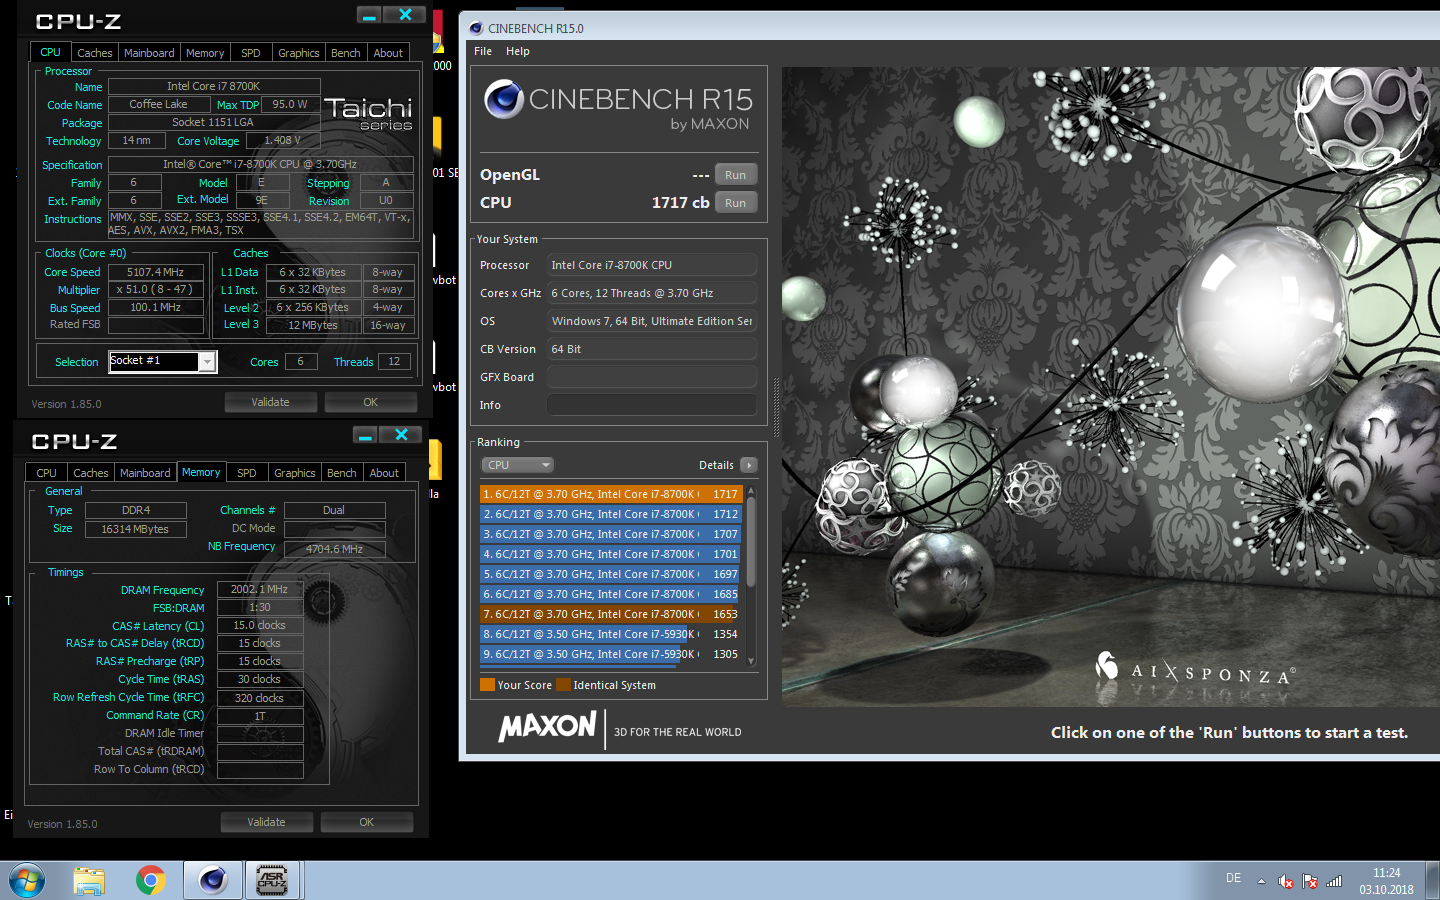Open the Socket #1 selection dropdown
Screen dimensions: 1440x900
point(207,362)
